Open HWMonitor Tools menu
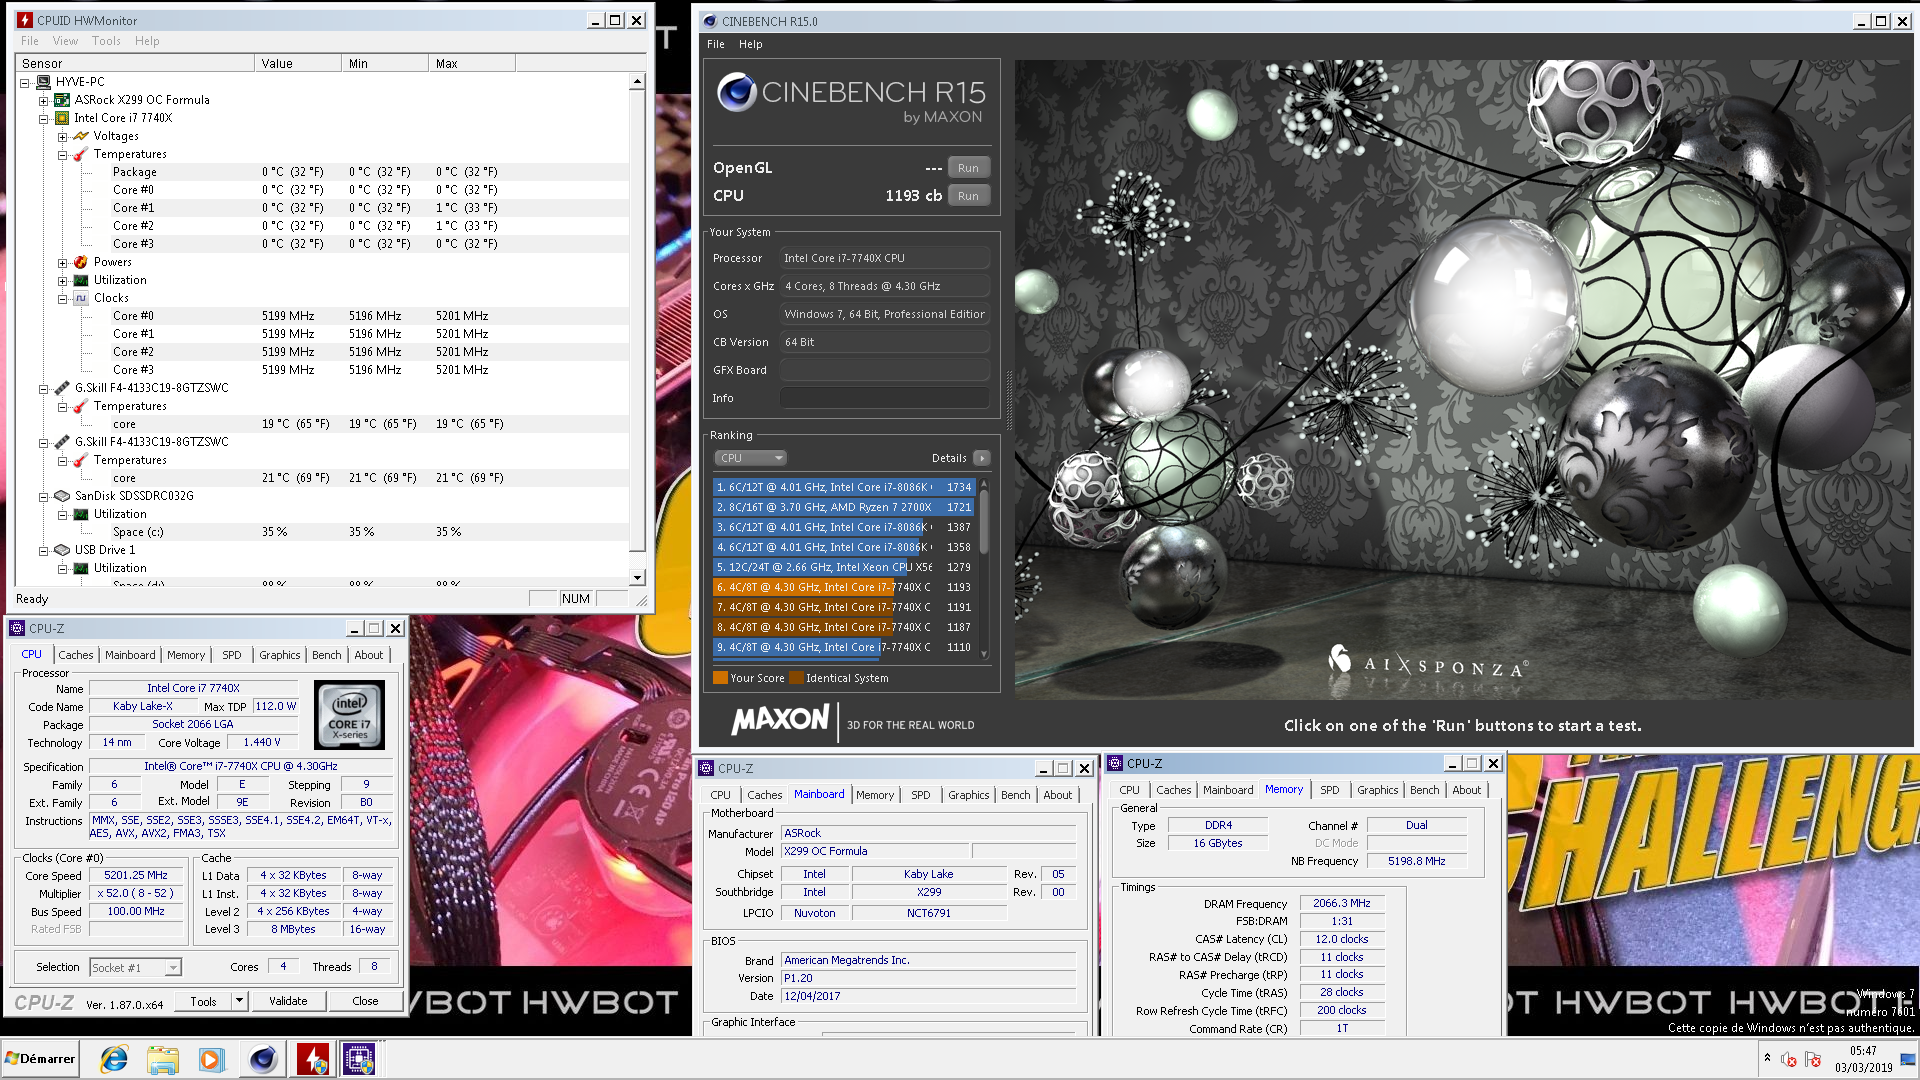 [106, 41]
